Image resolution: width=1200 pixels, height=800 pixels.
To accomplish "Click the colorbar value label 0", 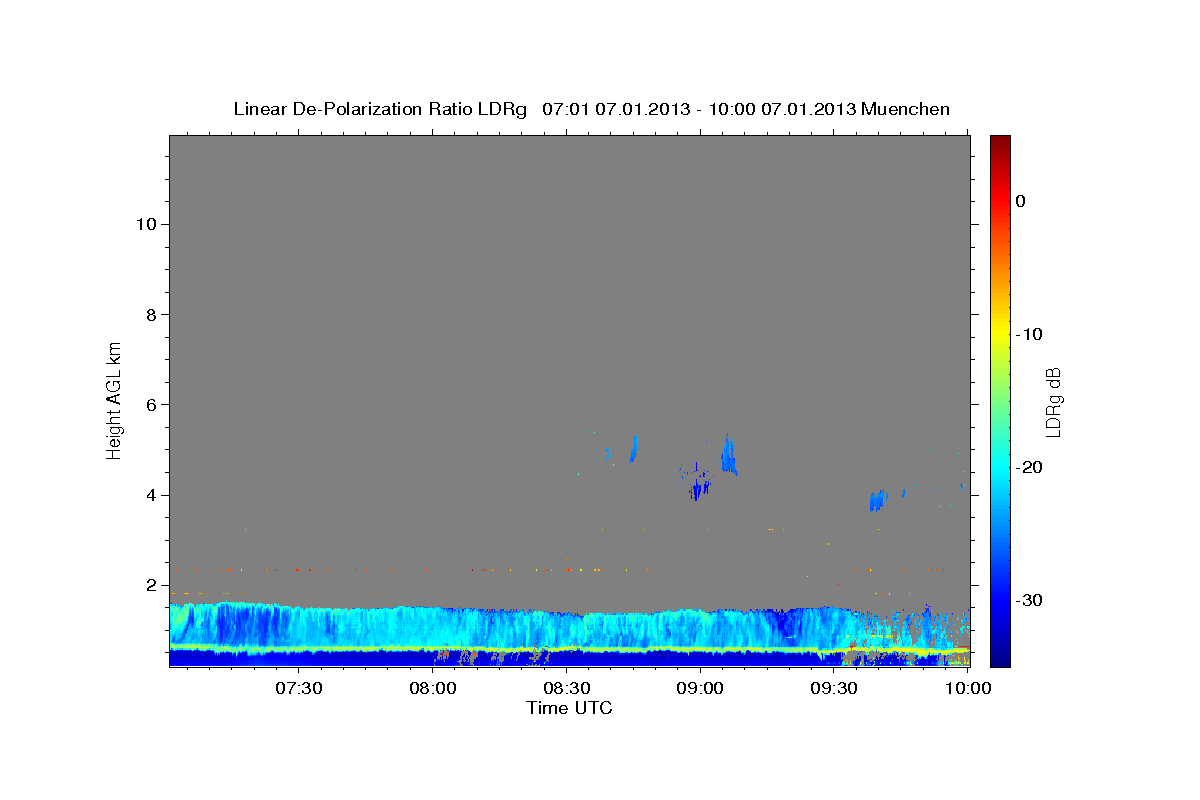I will point(1021,201).
